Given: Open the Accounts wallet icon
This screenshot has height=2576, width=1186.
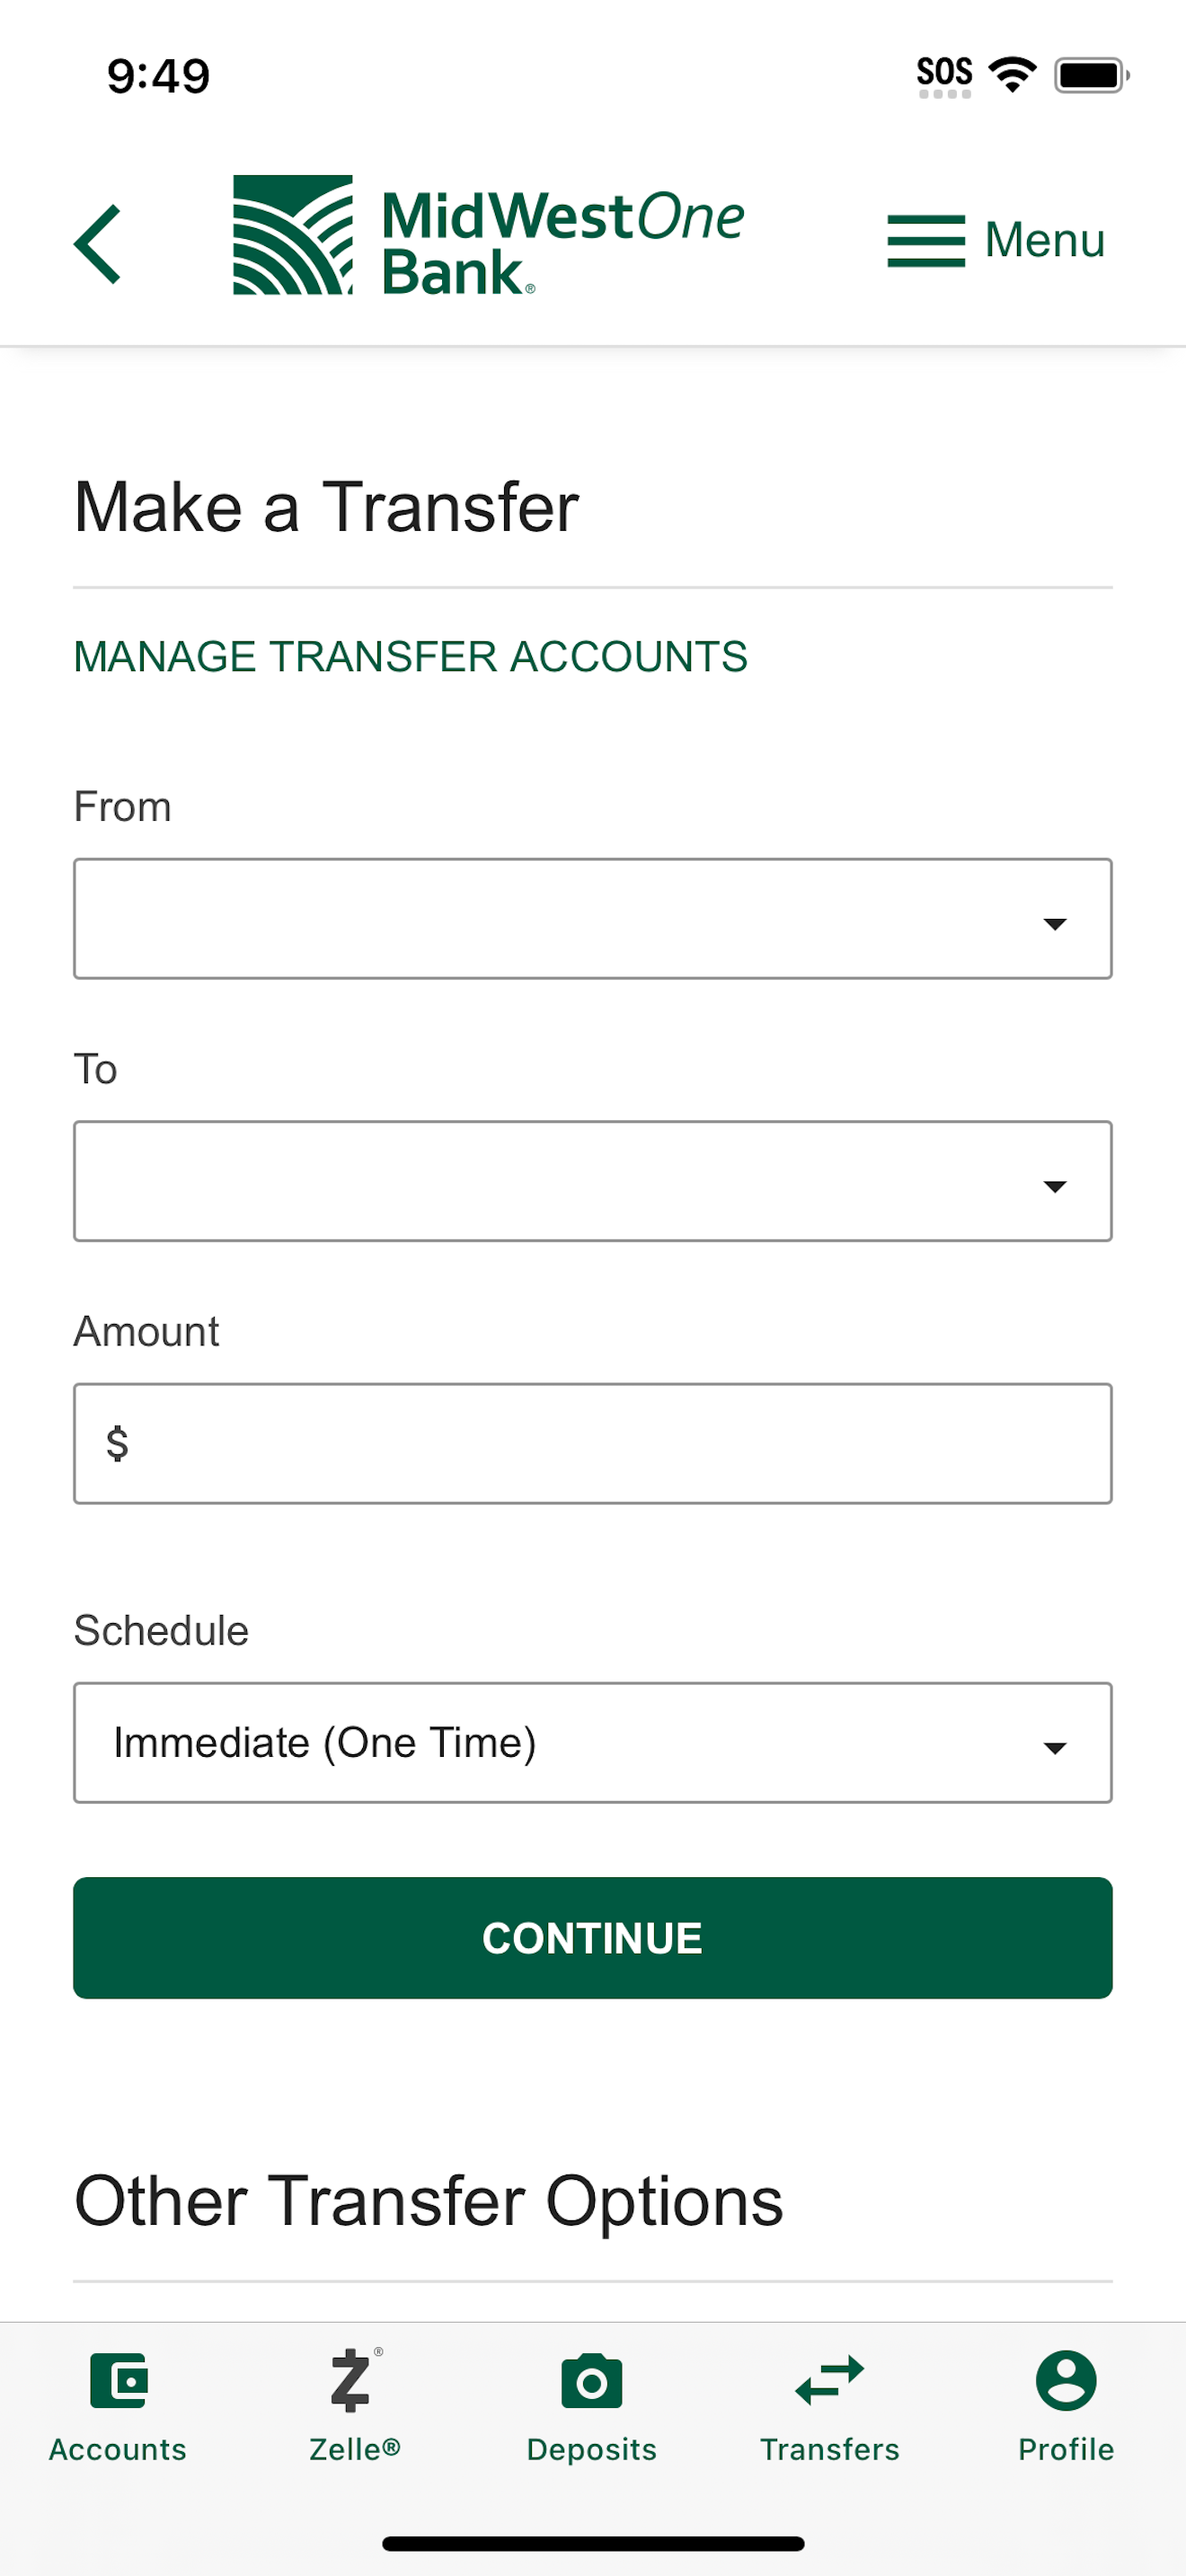Looking at the screenshot, I should point(119,2380).
